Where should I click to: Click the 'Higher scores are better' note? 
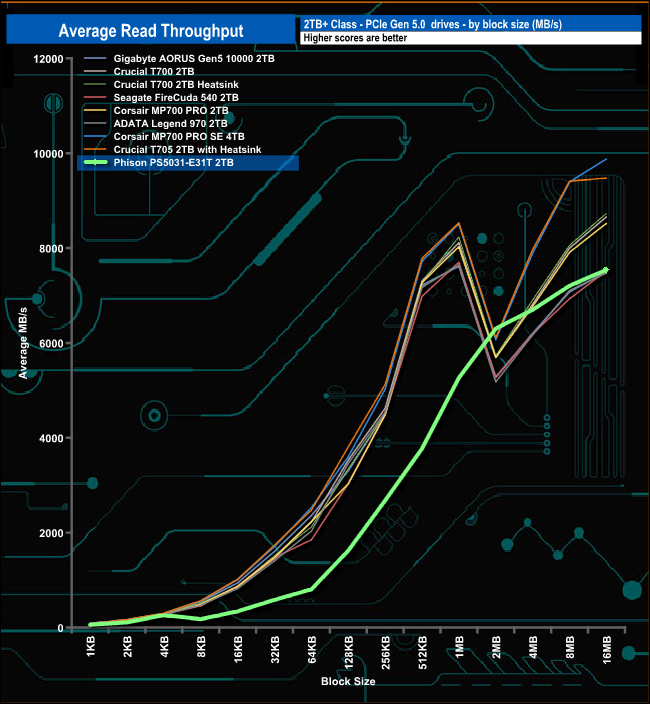(355, 38)
